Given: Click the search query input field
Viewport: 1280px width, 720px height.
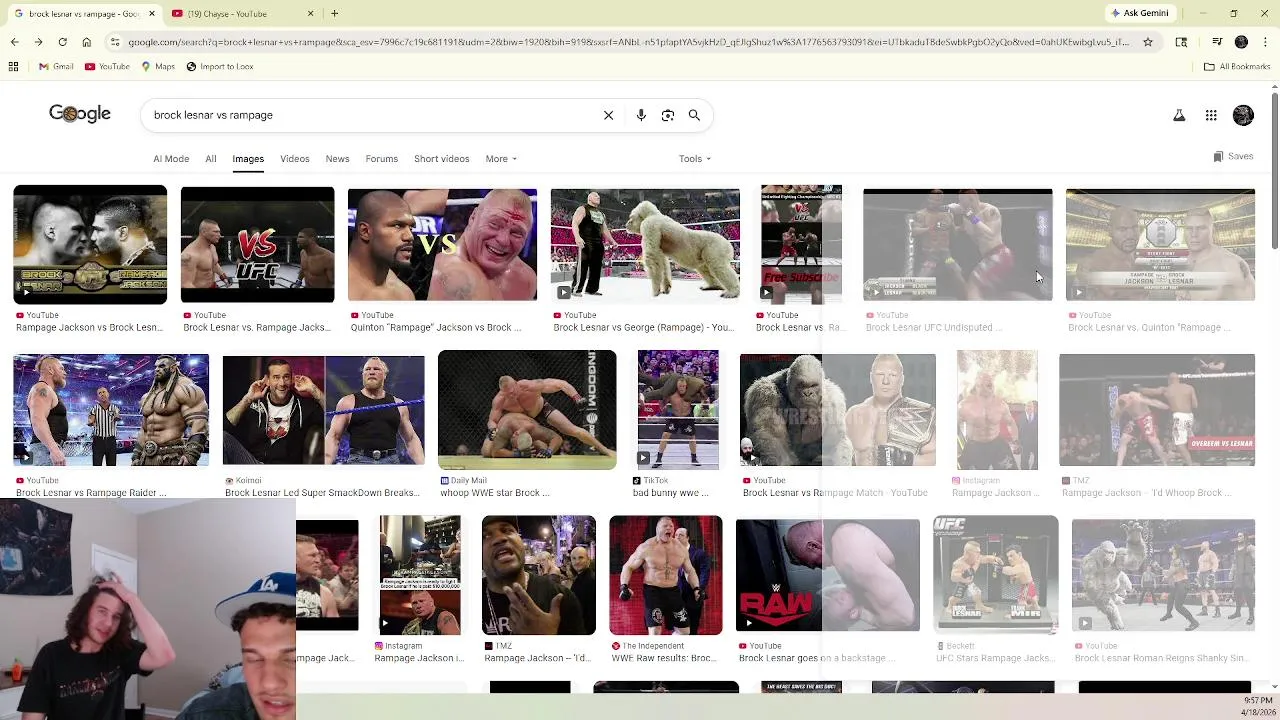Looking at the screenshot, I should pos(370,115).
